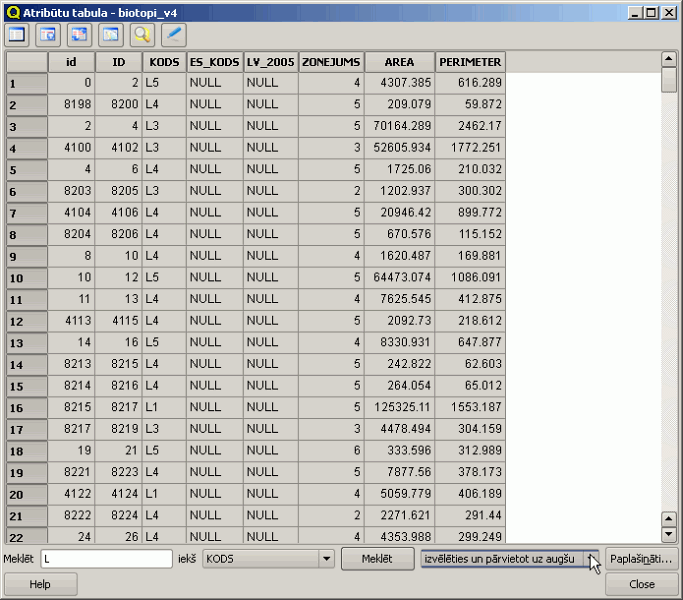The width and height of the screenshot is (683, 600).
Task: Click the PERIMETER column header
Action: 470,62
